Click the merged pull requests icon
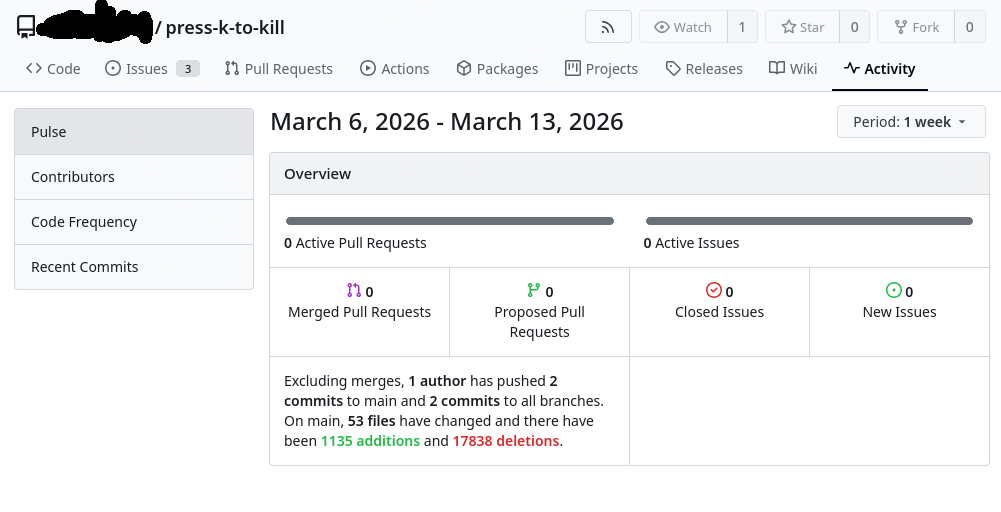1001x512 pixels. (x=354, y=290)
